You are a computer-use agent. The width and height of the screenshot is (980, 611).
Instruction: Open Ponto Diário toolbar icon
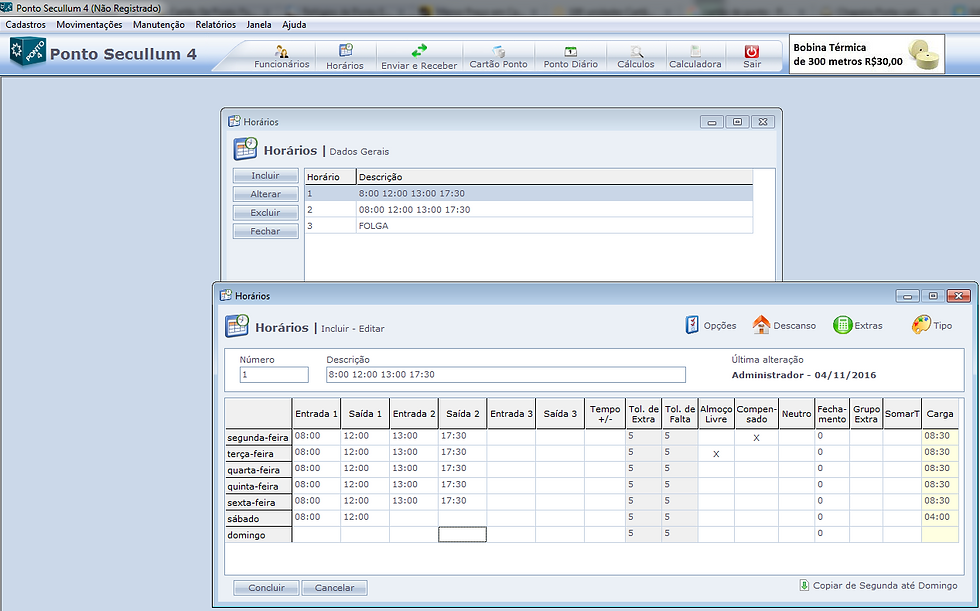[571, 56]
